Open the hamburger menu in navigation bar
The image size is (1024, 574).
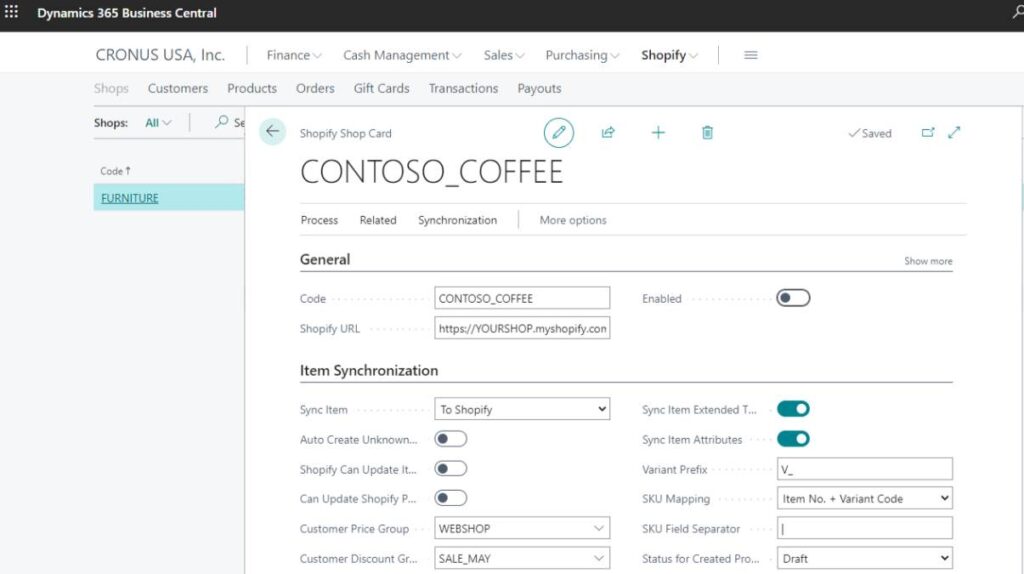click(x=751, y=55)
